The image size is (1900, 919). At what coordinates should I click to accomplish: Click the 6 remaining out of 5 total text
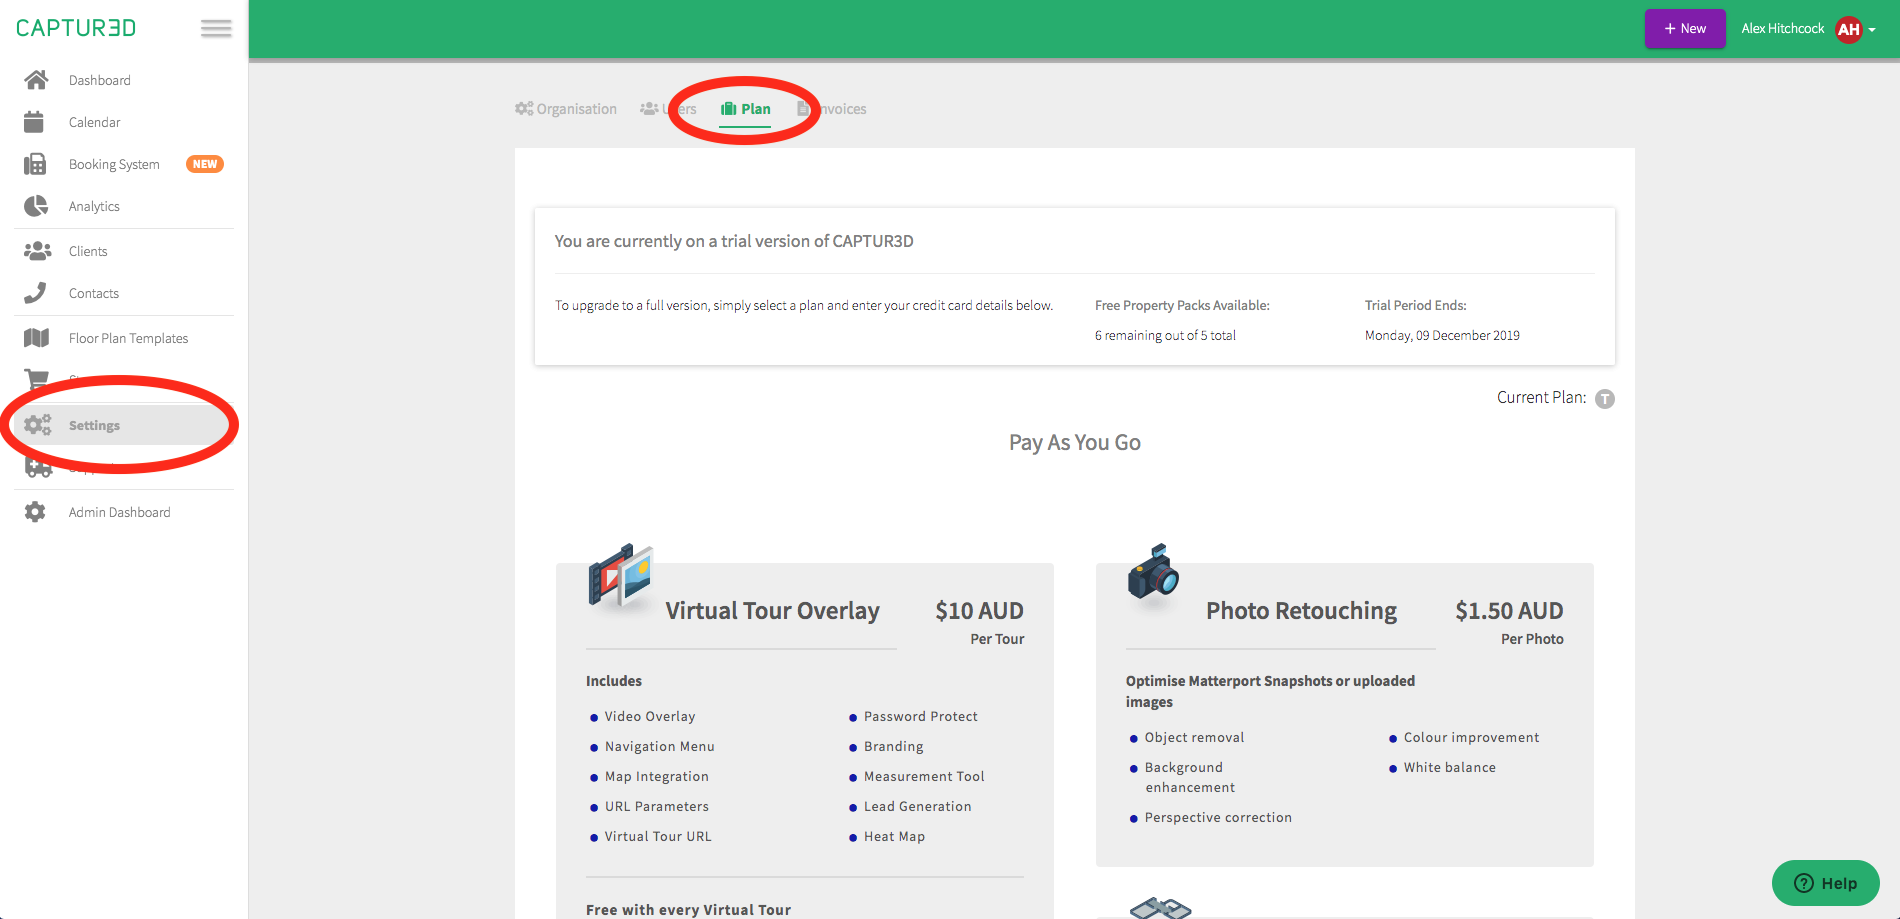1165,336
